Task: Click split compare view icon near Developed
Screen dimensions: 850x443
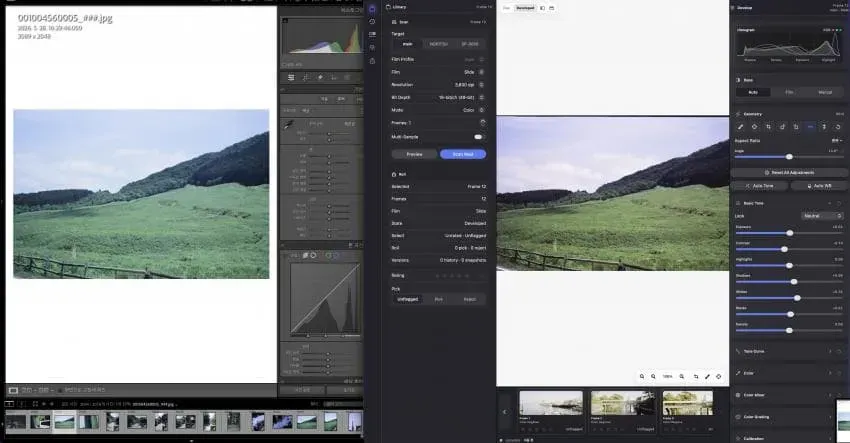Action: click(x=542, y=8)
